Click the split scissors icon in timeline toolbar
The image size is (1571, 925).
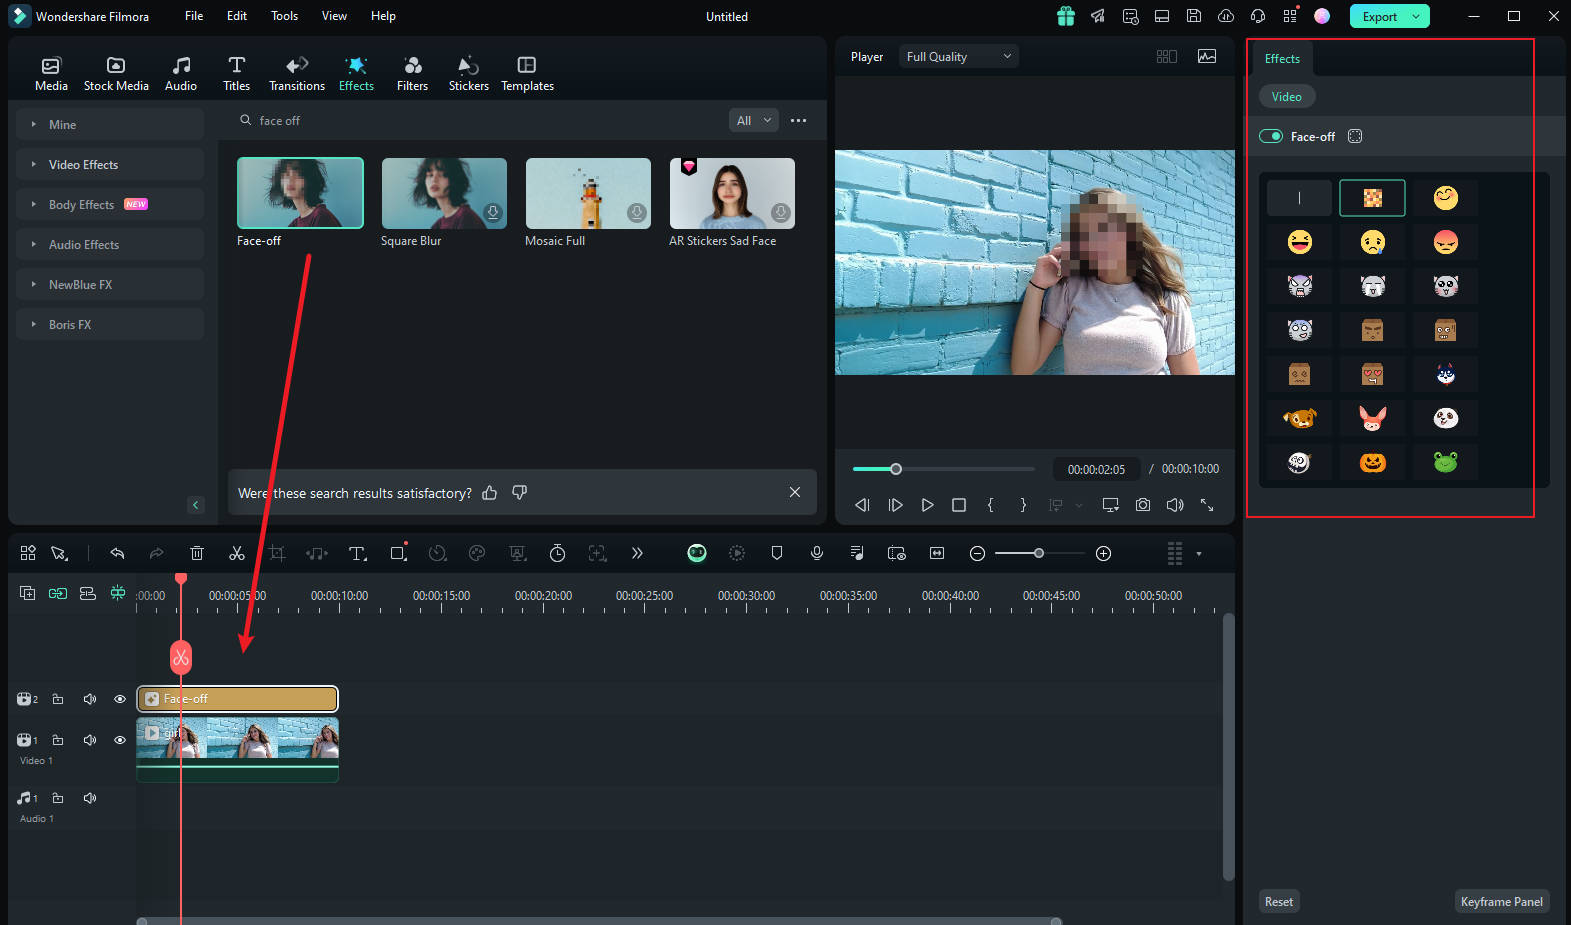click(237, 553)
